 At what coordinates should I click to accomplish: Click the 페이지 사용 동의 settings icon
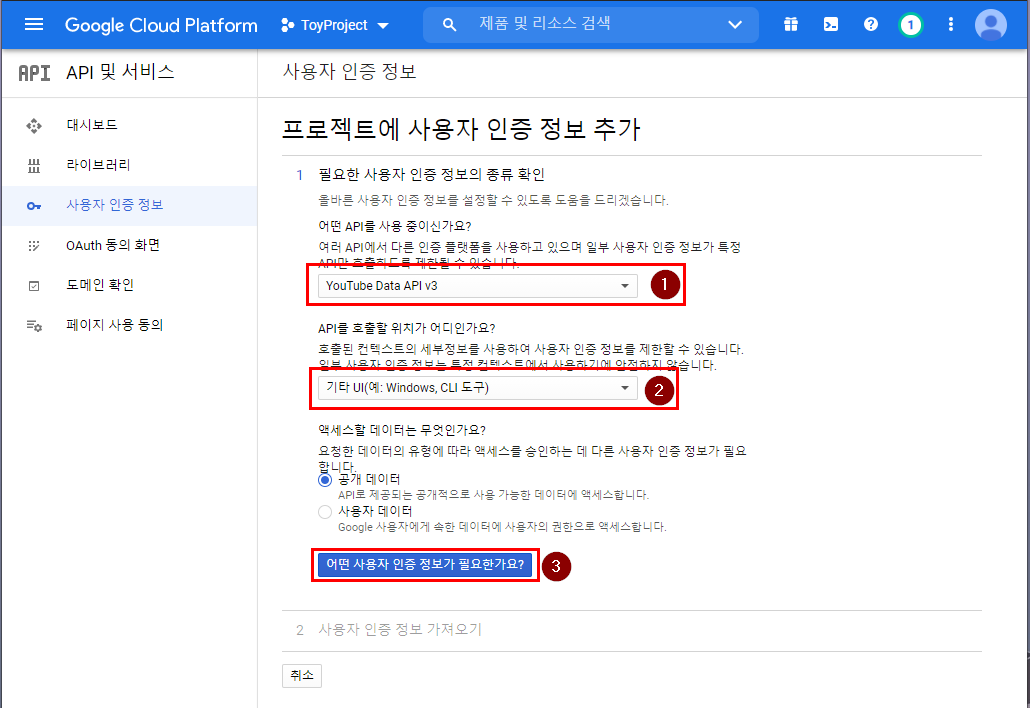tap(34, 326)
